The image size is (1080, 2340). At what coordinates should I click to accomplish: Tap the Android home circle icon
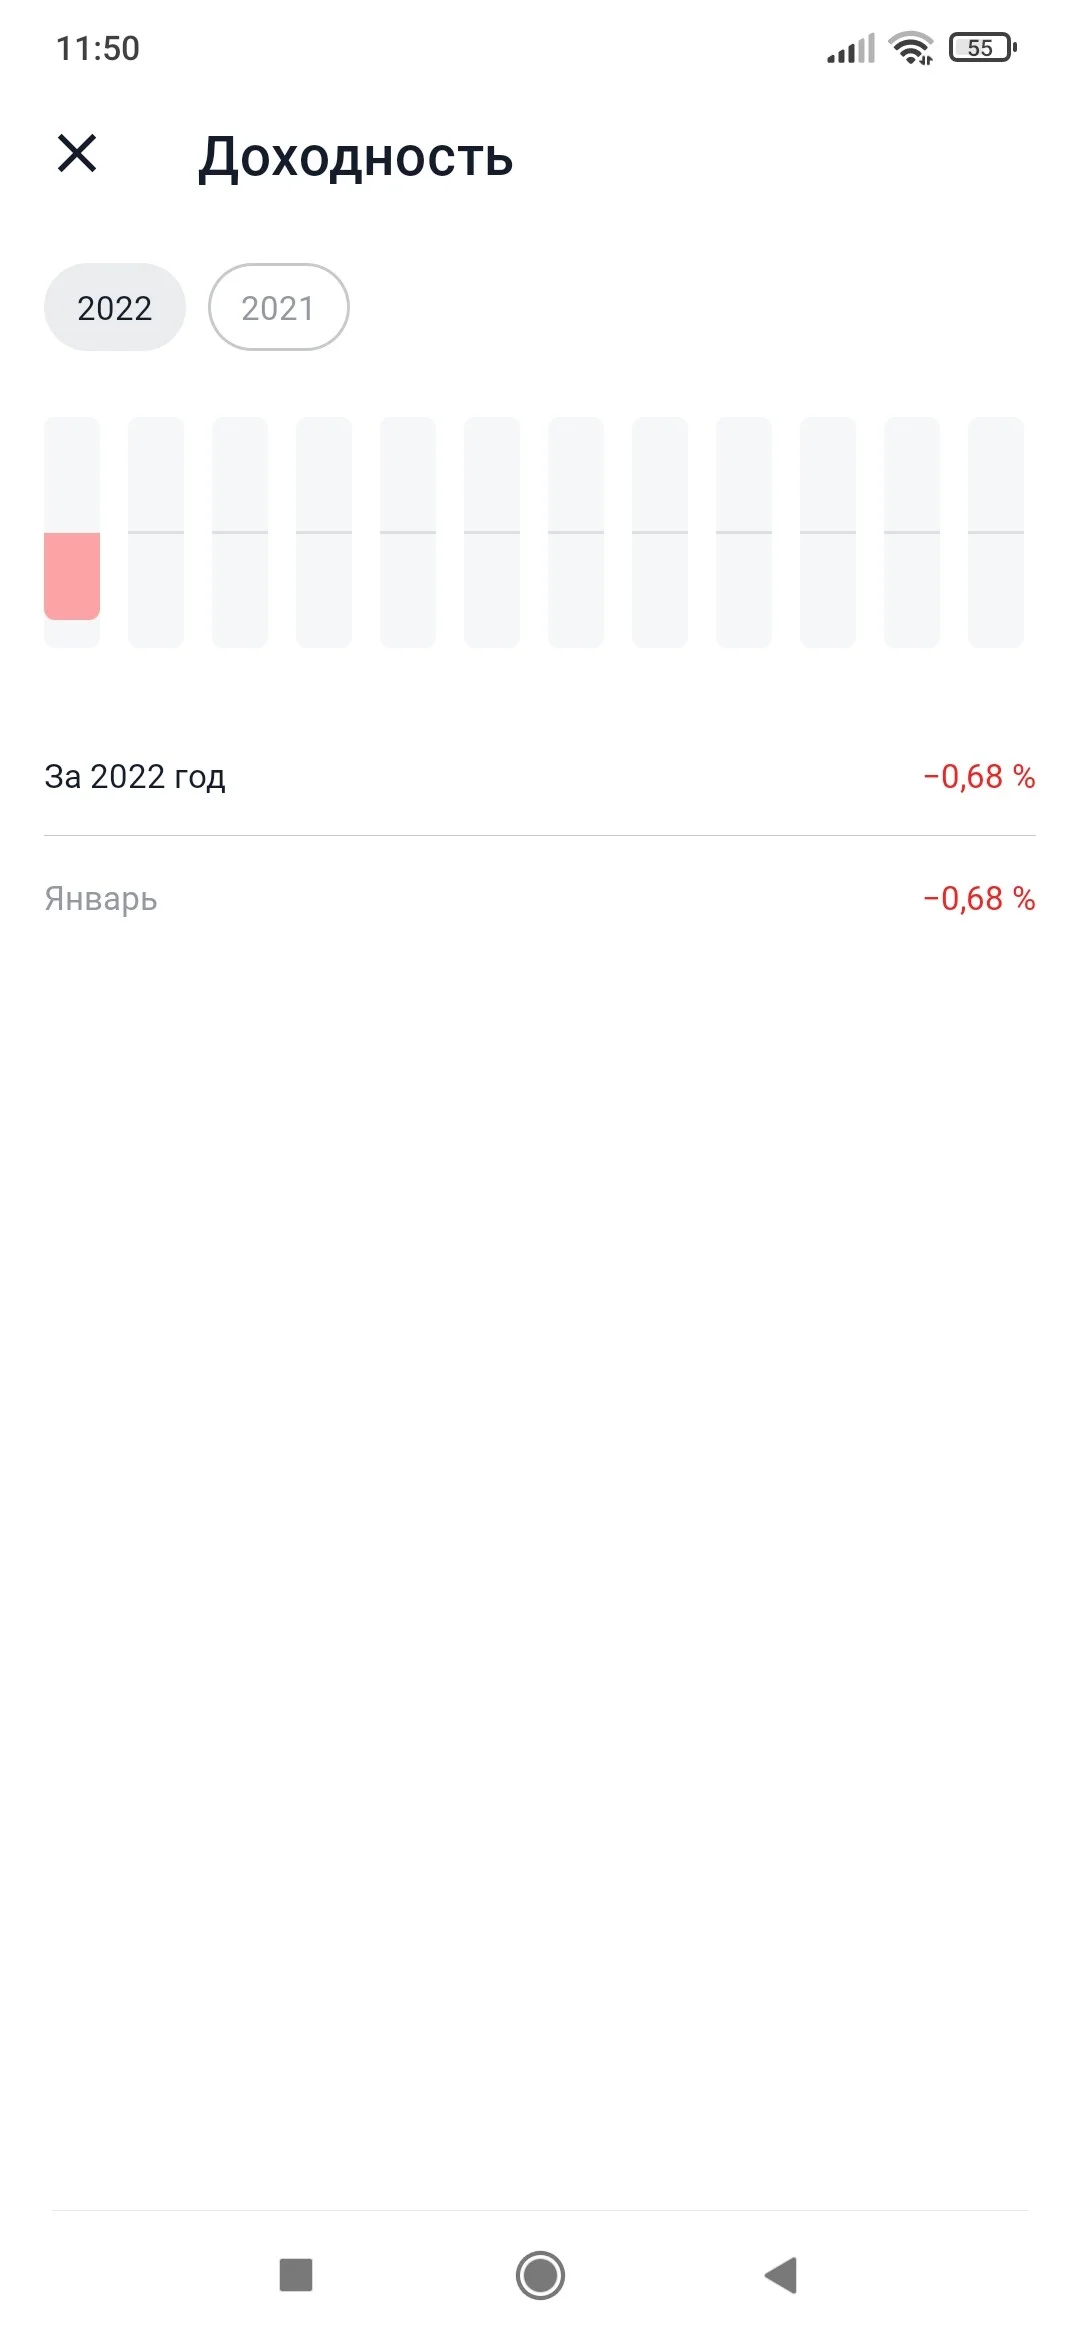[x=540, y=2275]
